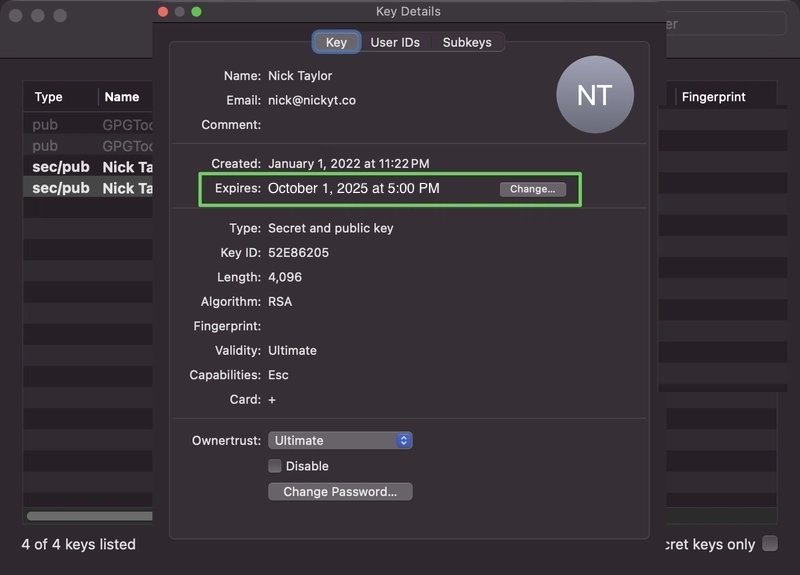Close the Key Details window

click(163, 12)
